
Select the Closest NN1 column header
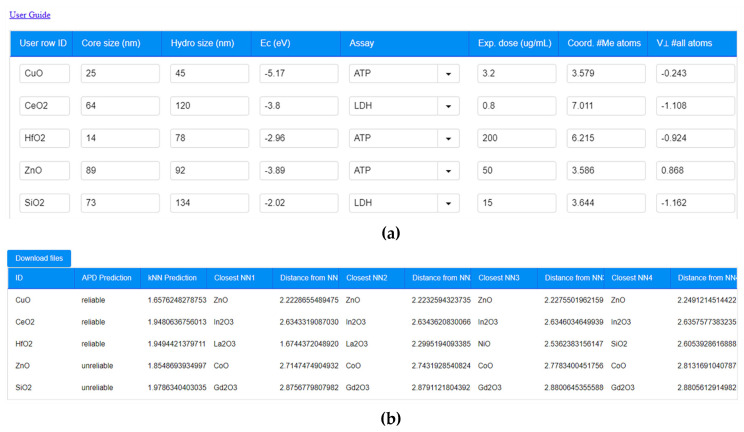[235, 278]
